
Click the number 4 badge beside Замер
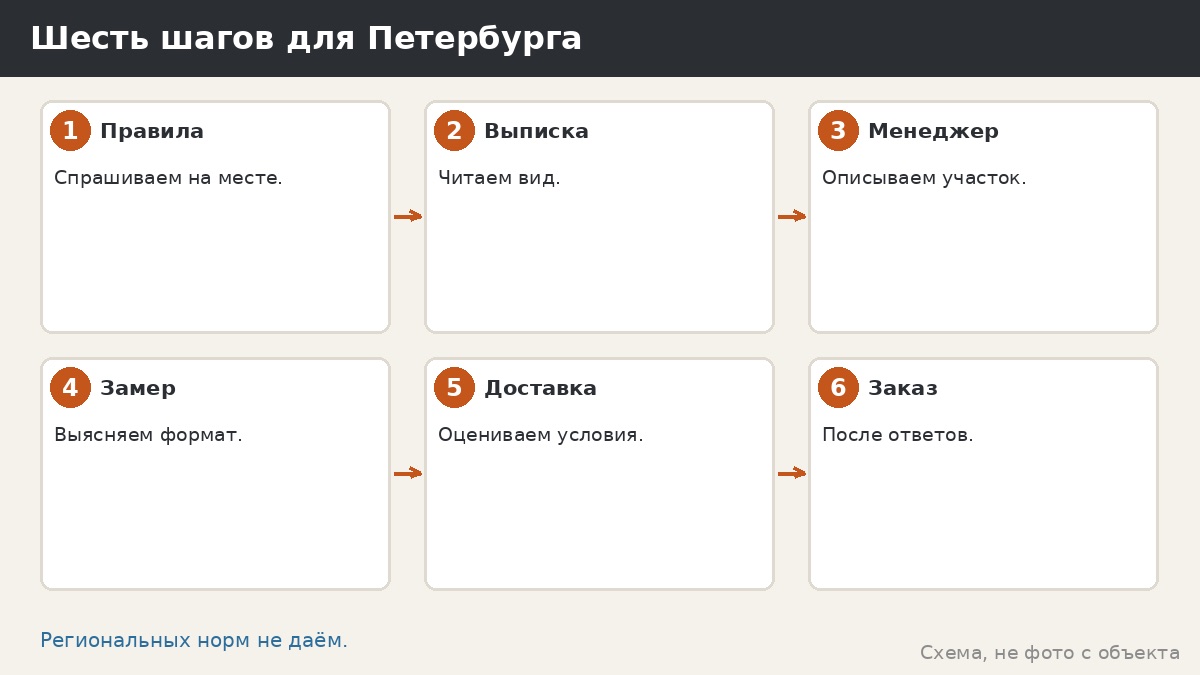(x=70, y=388)
